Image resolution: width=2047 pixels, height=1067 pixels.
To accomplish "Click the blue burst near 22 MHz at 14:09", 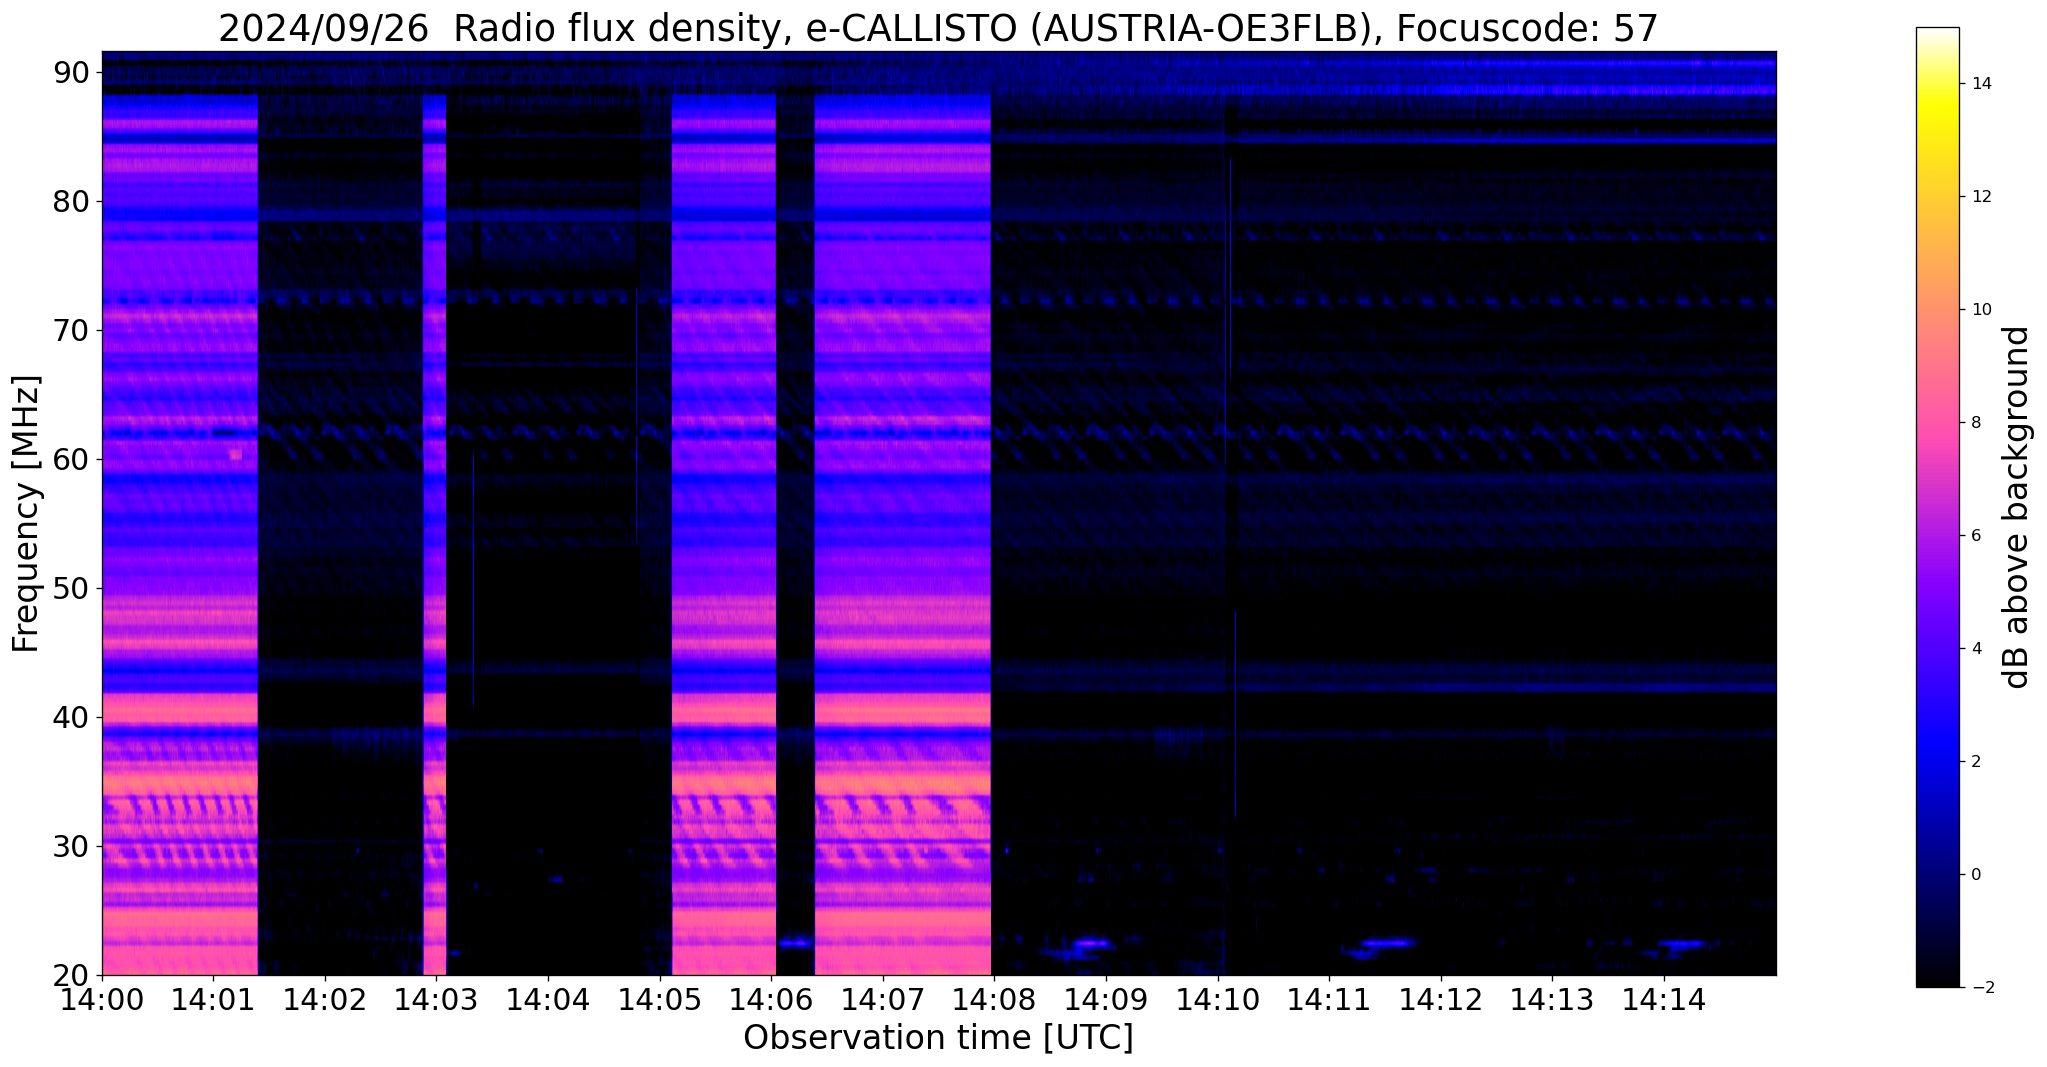I will click(x=1091, y=943).
